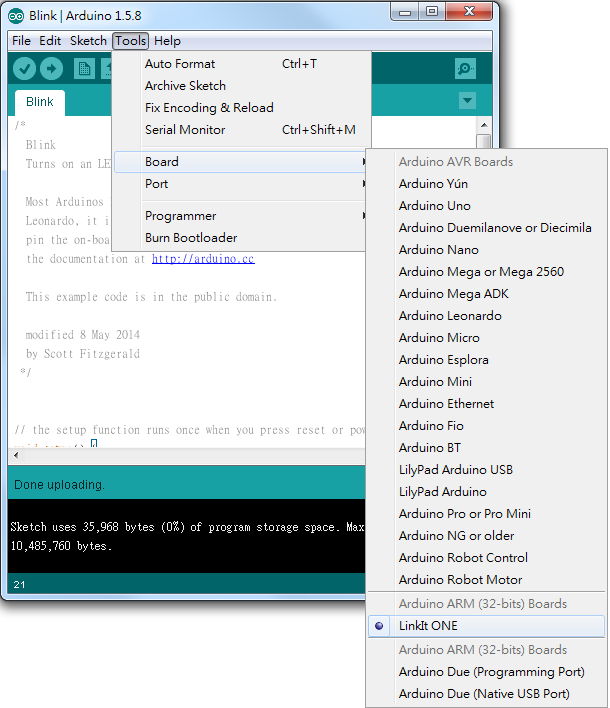Open the Sketch menu
Viewport: 610px width, 708px height.
[88, 41]
